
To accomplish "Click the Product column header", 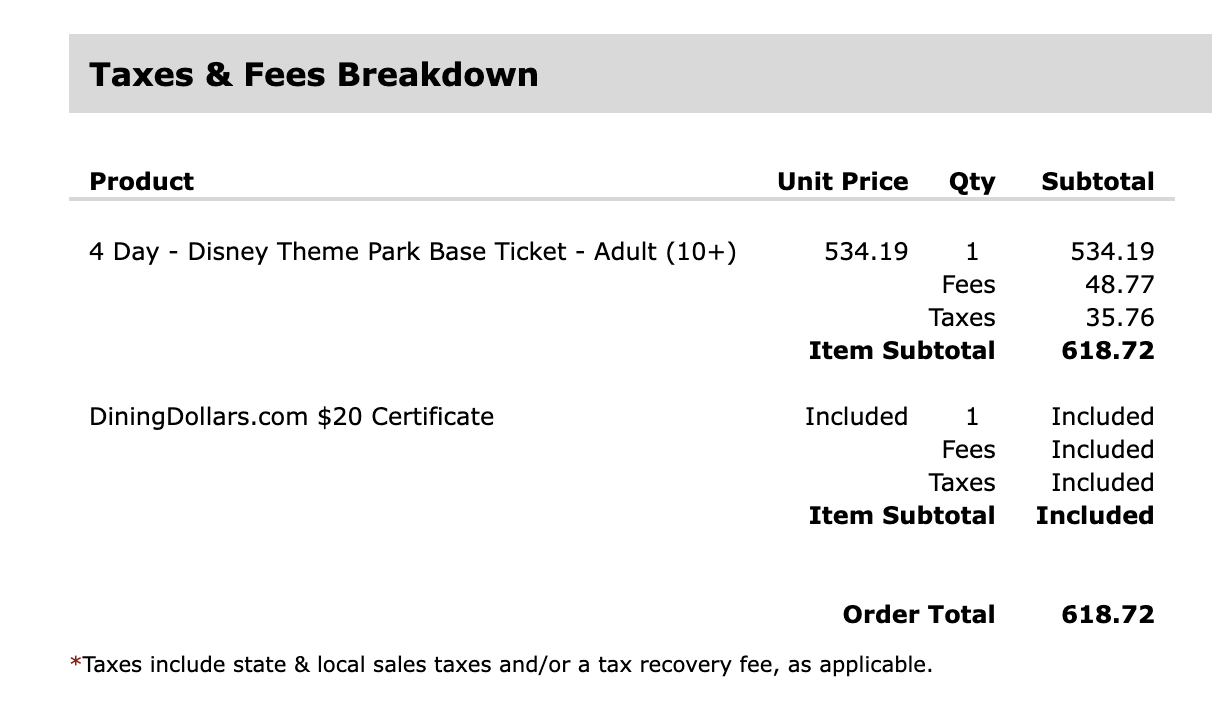I will (x=141, y=181).
